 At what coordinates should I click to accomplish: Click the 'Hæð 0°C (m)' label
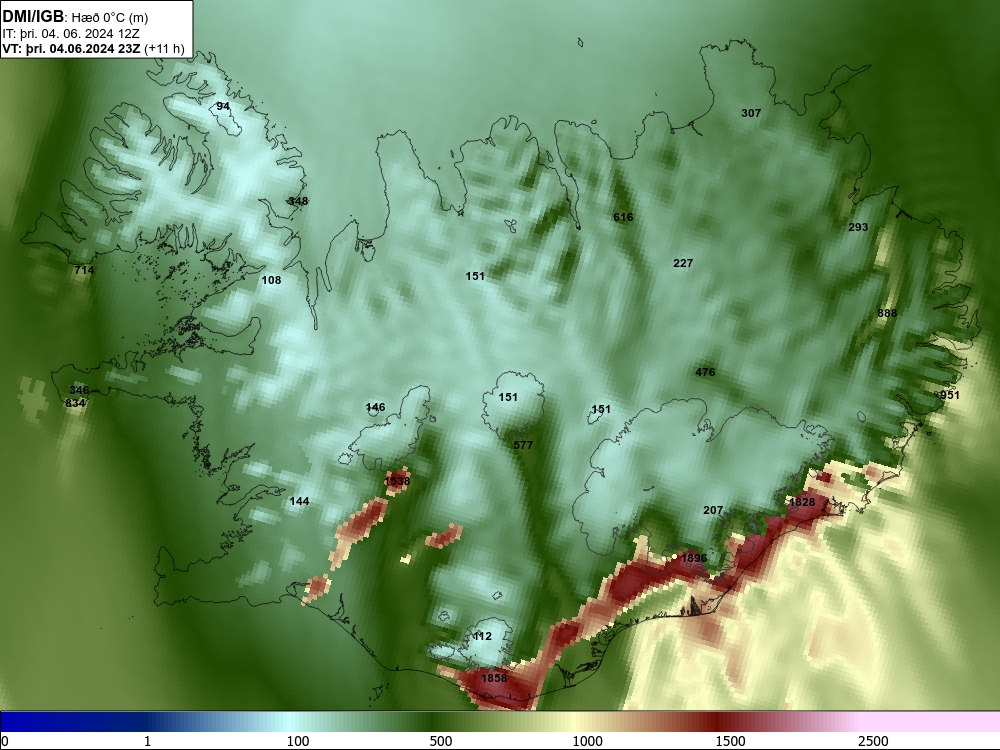109,18
